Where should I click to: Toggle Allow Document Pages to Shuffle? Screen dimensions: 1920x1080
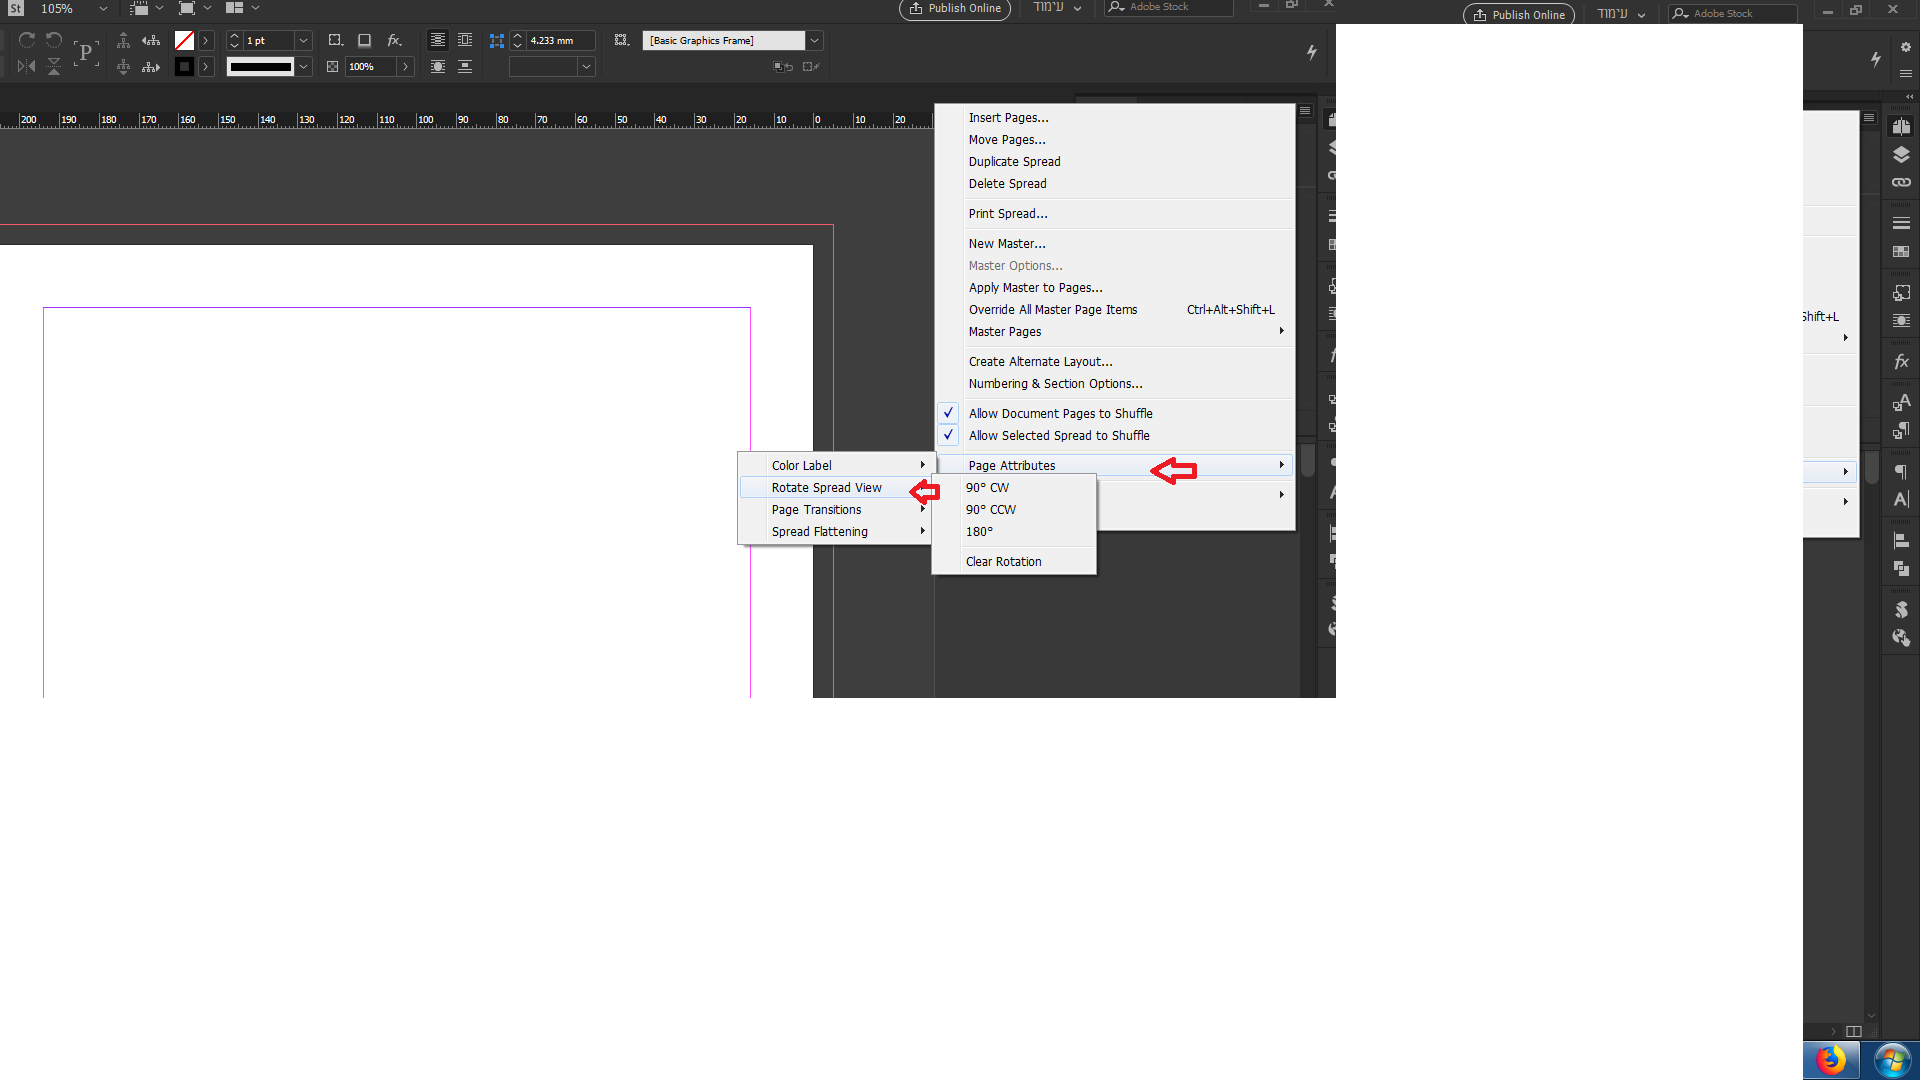tap(1060, 414)
